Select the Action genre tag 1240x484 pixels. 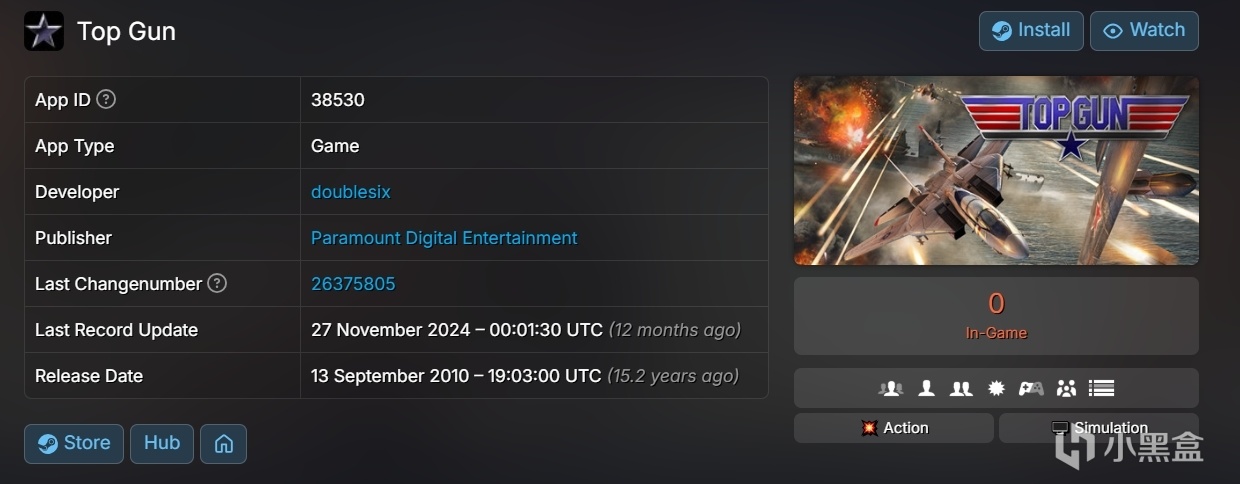pyautogui.click(x=894, y=428)
